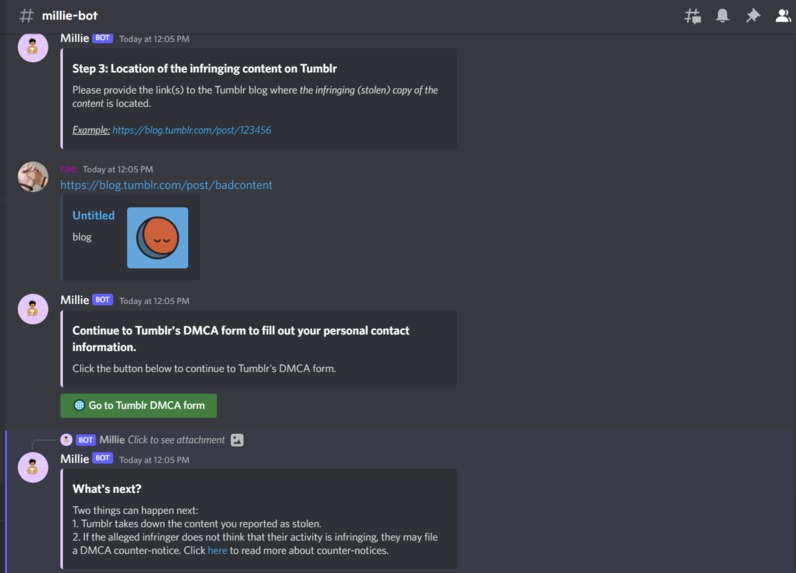This screenshot has width=796, height=573.
Task: Open rae's user avatar
Action: pyautogui.click(x=33, y=177)
